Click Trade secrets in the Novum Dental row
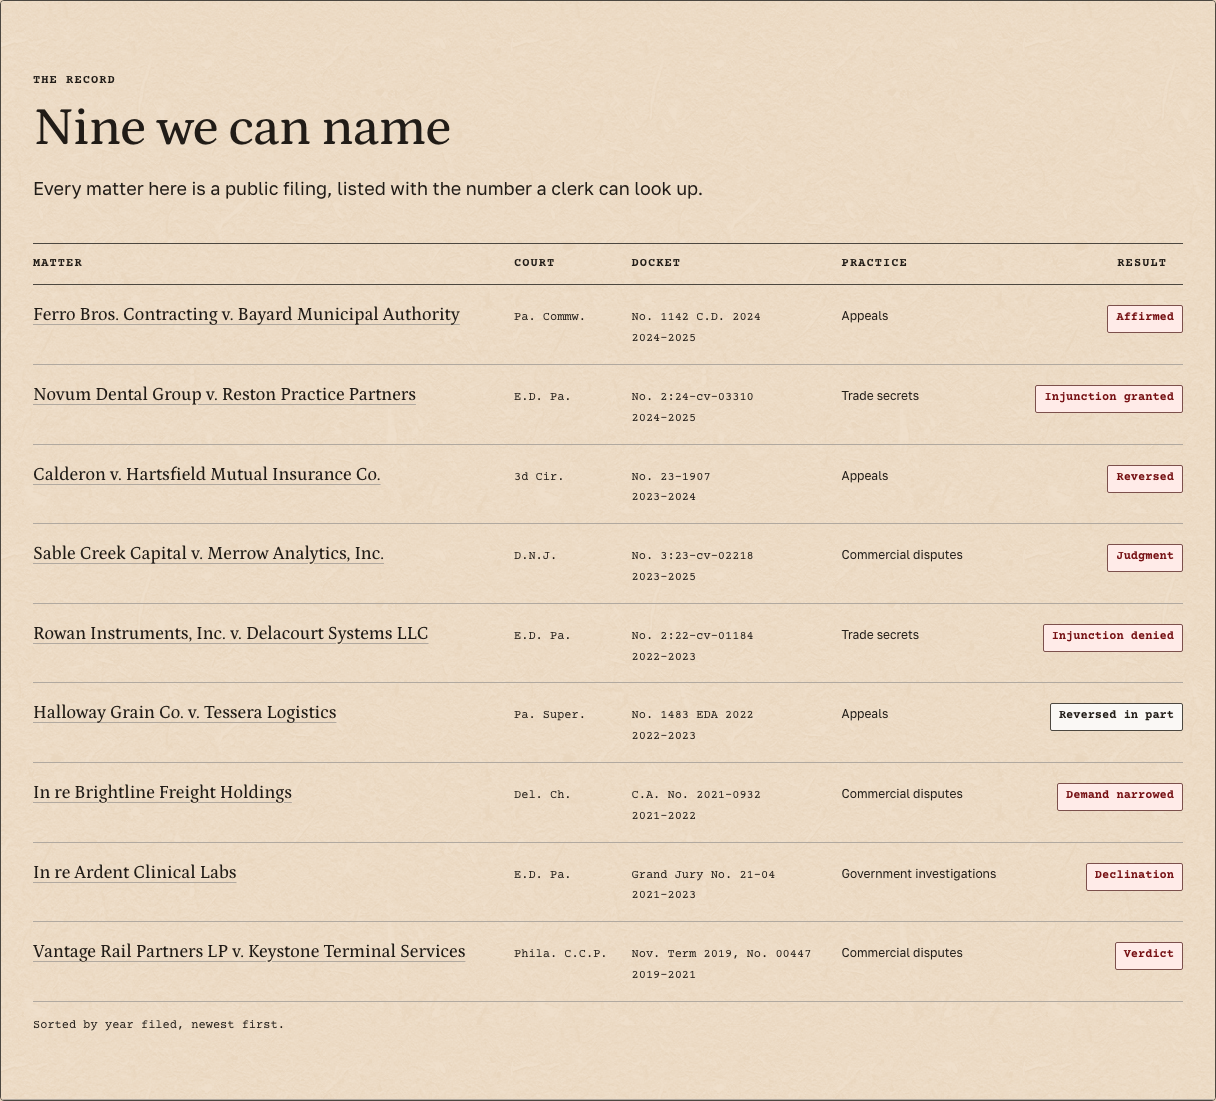The image size is (1216, 1101). [x=880, y=396]
